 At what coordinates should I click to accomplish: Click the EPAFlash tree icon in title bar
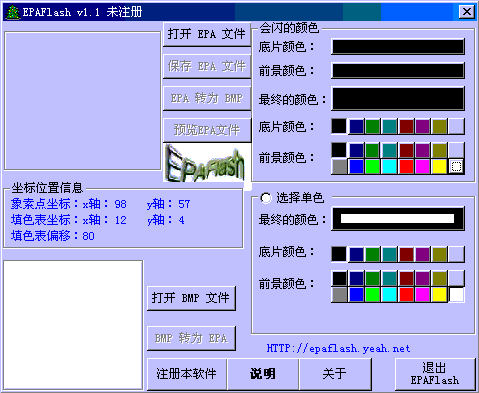pyautogui.click(x=13, y=12)
